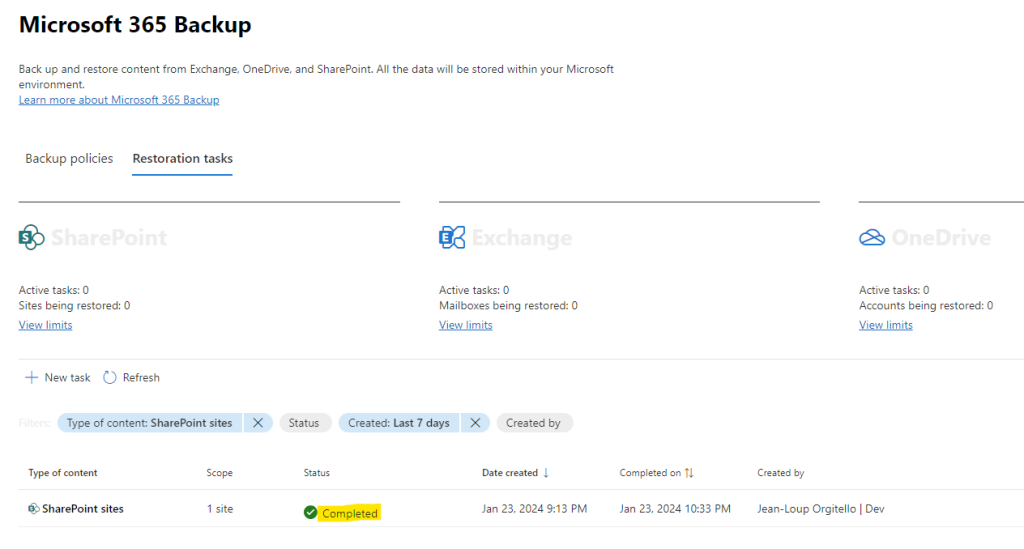Click the SharePoint logo icon
The width and height of the screenshot is (1024, 549).
31,238
